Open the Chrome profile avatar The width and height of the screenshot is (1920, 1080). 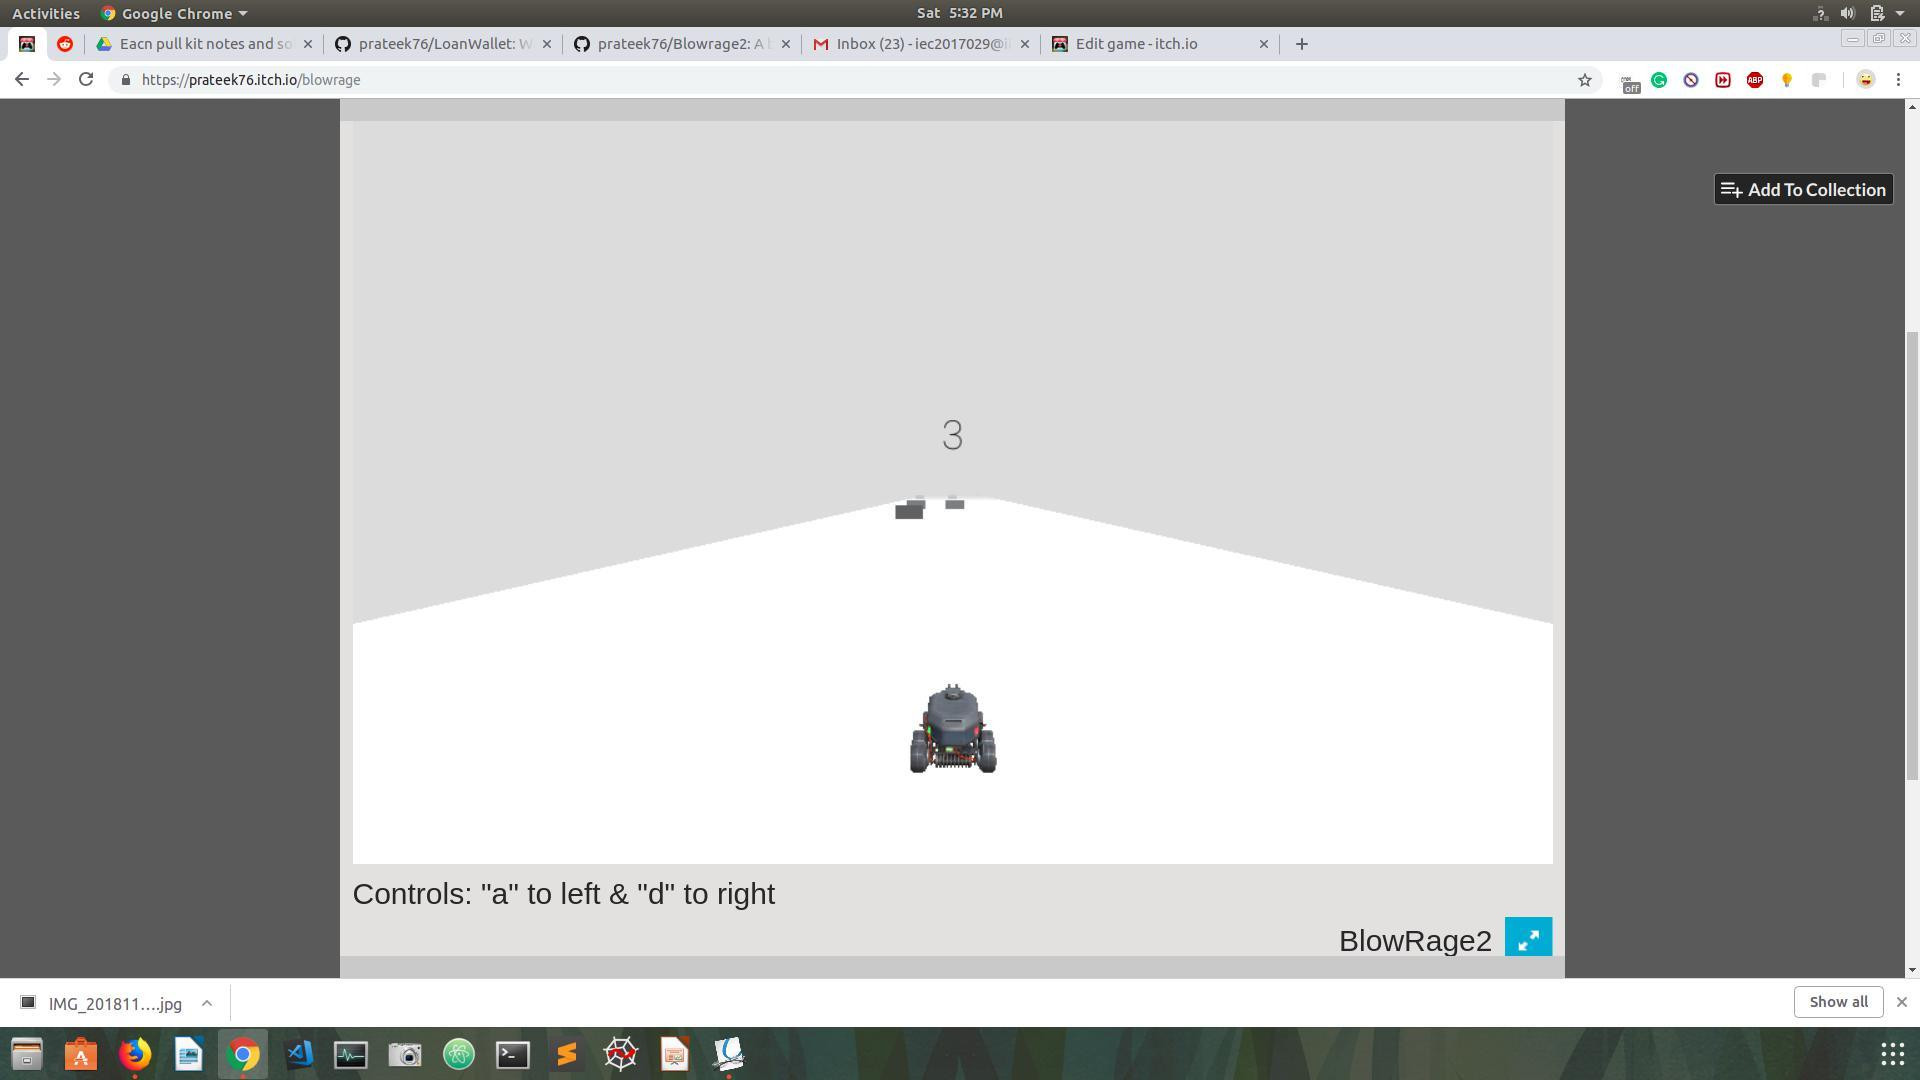click(x=1866, y=80)
